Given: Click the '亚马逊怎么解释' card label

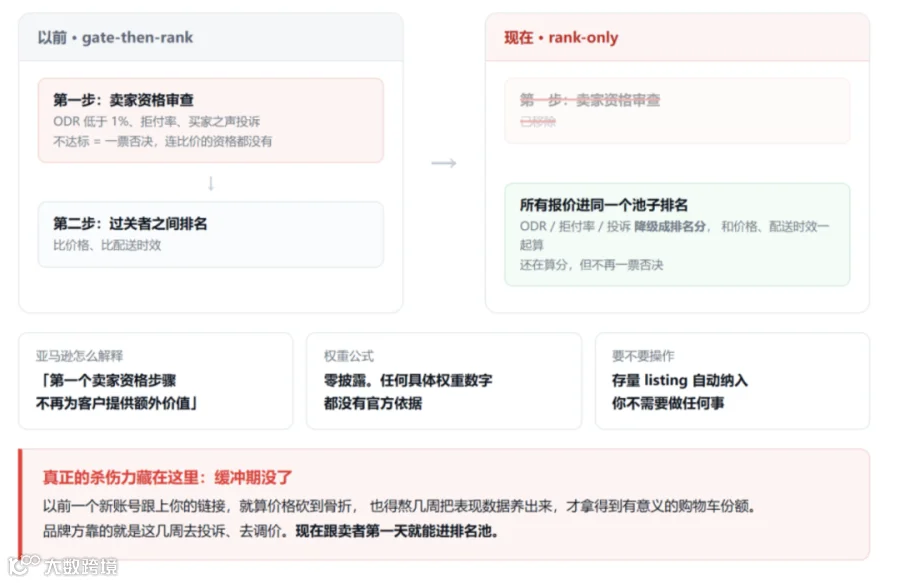Looking at the screenshot, I should point(79,356).
